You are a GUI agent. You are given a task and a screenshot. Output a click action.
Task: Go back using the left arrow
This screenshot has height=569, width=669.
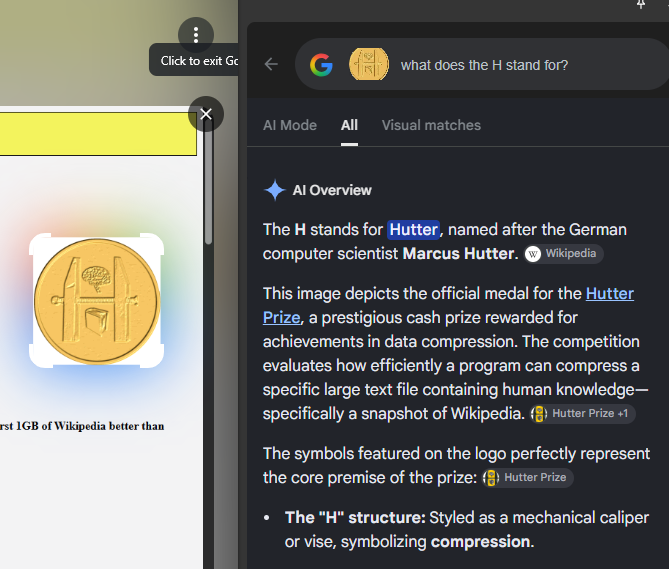point(271,64)
